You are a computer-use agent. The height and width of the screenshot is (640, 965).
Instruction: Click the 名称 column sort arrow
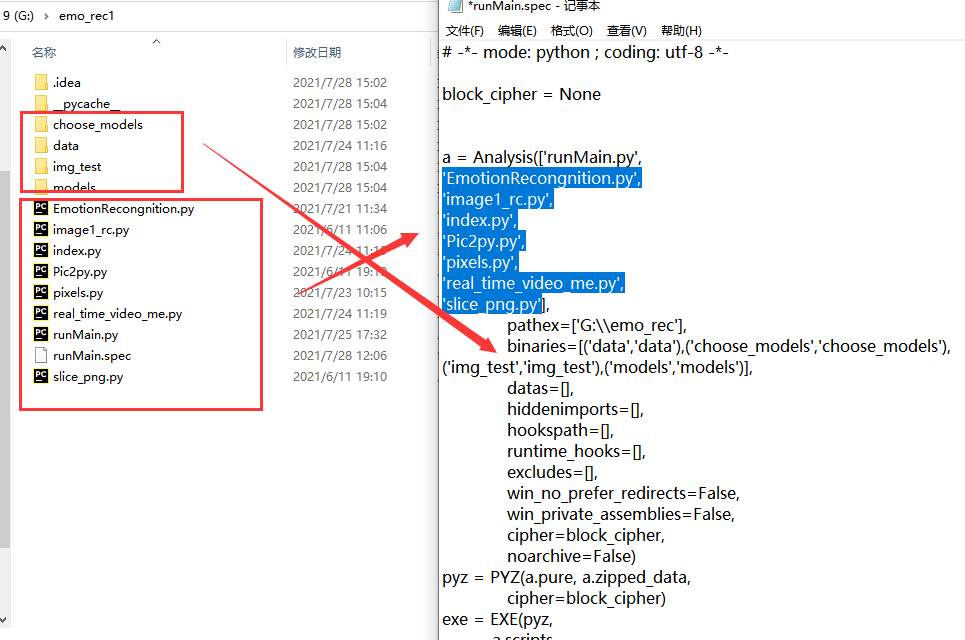(x=156, y=40)
